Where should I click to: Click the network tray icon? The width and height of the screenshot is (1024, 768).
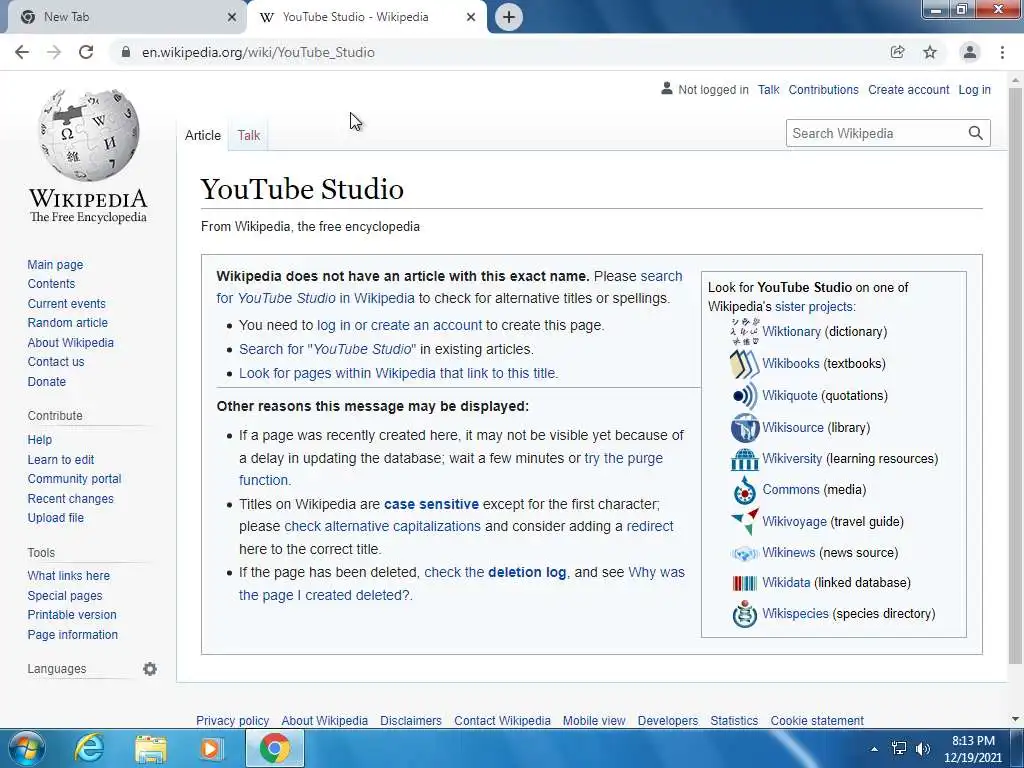pos(899,748)
